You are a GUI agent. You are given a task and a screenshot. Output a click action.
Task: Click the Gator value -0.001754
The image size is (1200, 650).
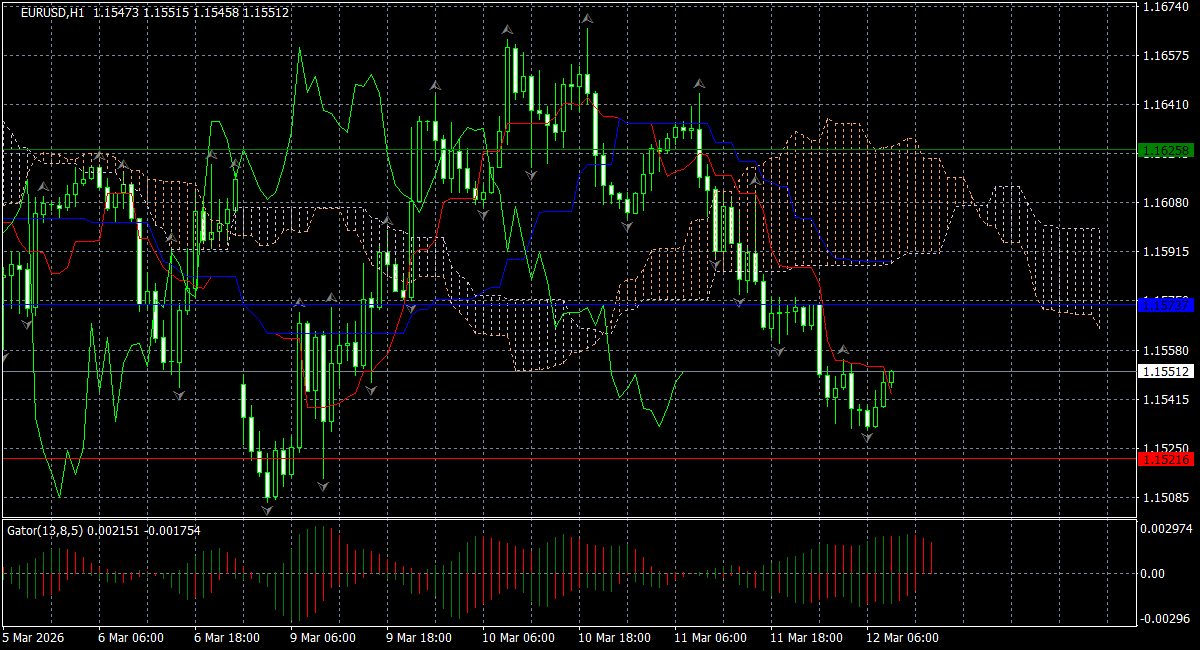click(171, 530)
